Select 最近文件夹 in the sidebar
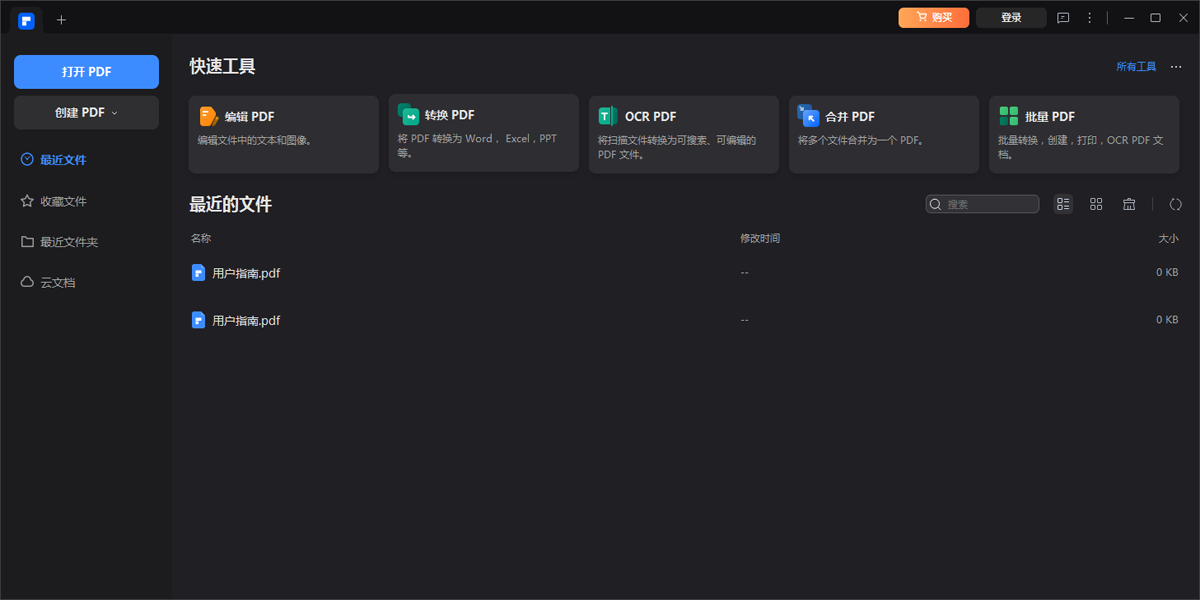This screenshot has width=1200, height=600. tap(68, 242)
